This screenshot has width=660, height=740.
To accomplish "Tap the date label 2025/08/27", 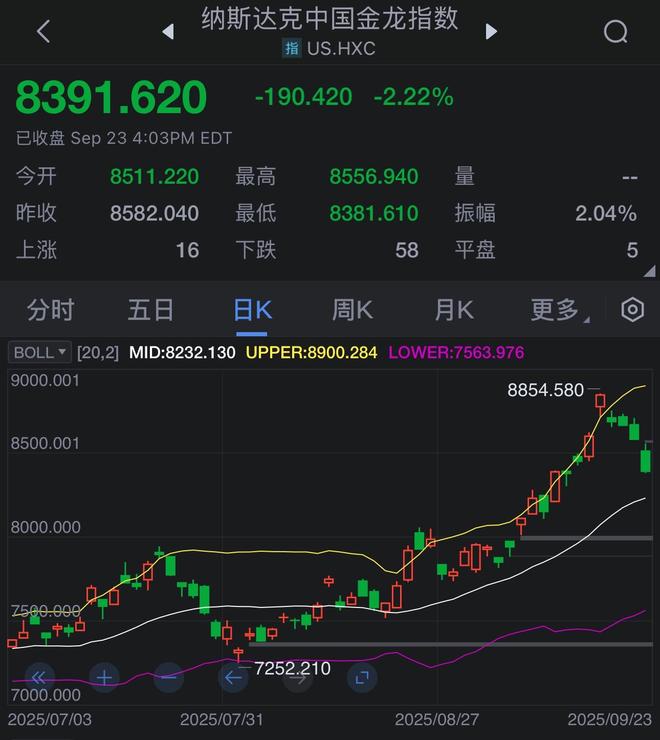I will pyautogui.click(x=437, y=720).
